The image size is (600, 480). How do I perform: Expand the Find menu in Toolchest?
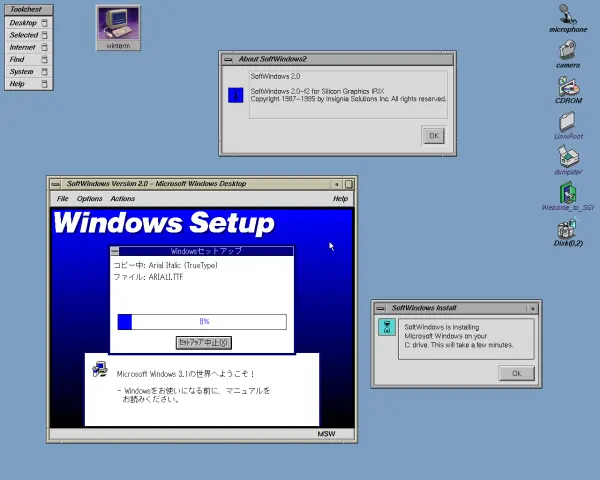[29, 59]
